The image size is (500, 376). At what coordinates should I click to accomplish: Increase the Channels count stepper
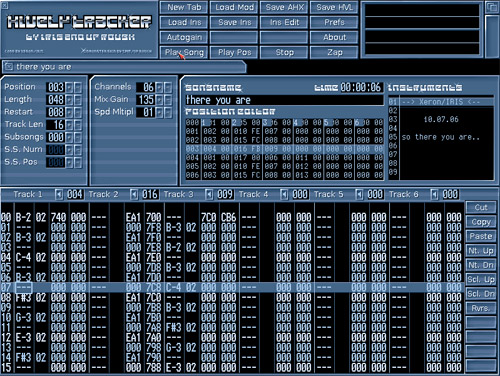coord(159,87)
